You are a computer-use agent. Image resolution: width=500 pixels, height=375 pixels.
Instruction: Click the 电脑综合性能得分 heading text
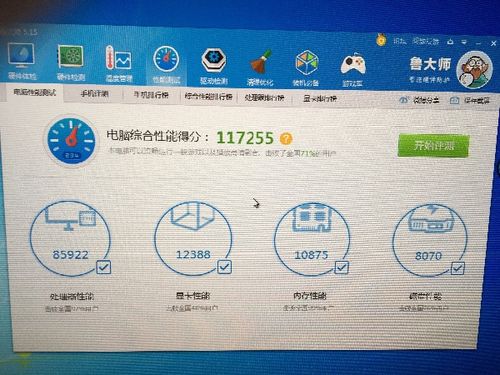[158, 136]
